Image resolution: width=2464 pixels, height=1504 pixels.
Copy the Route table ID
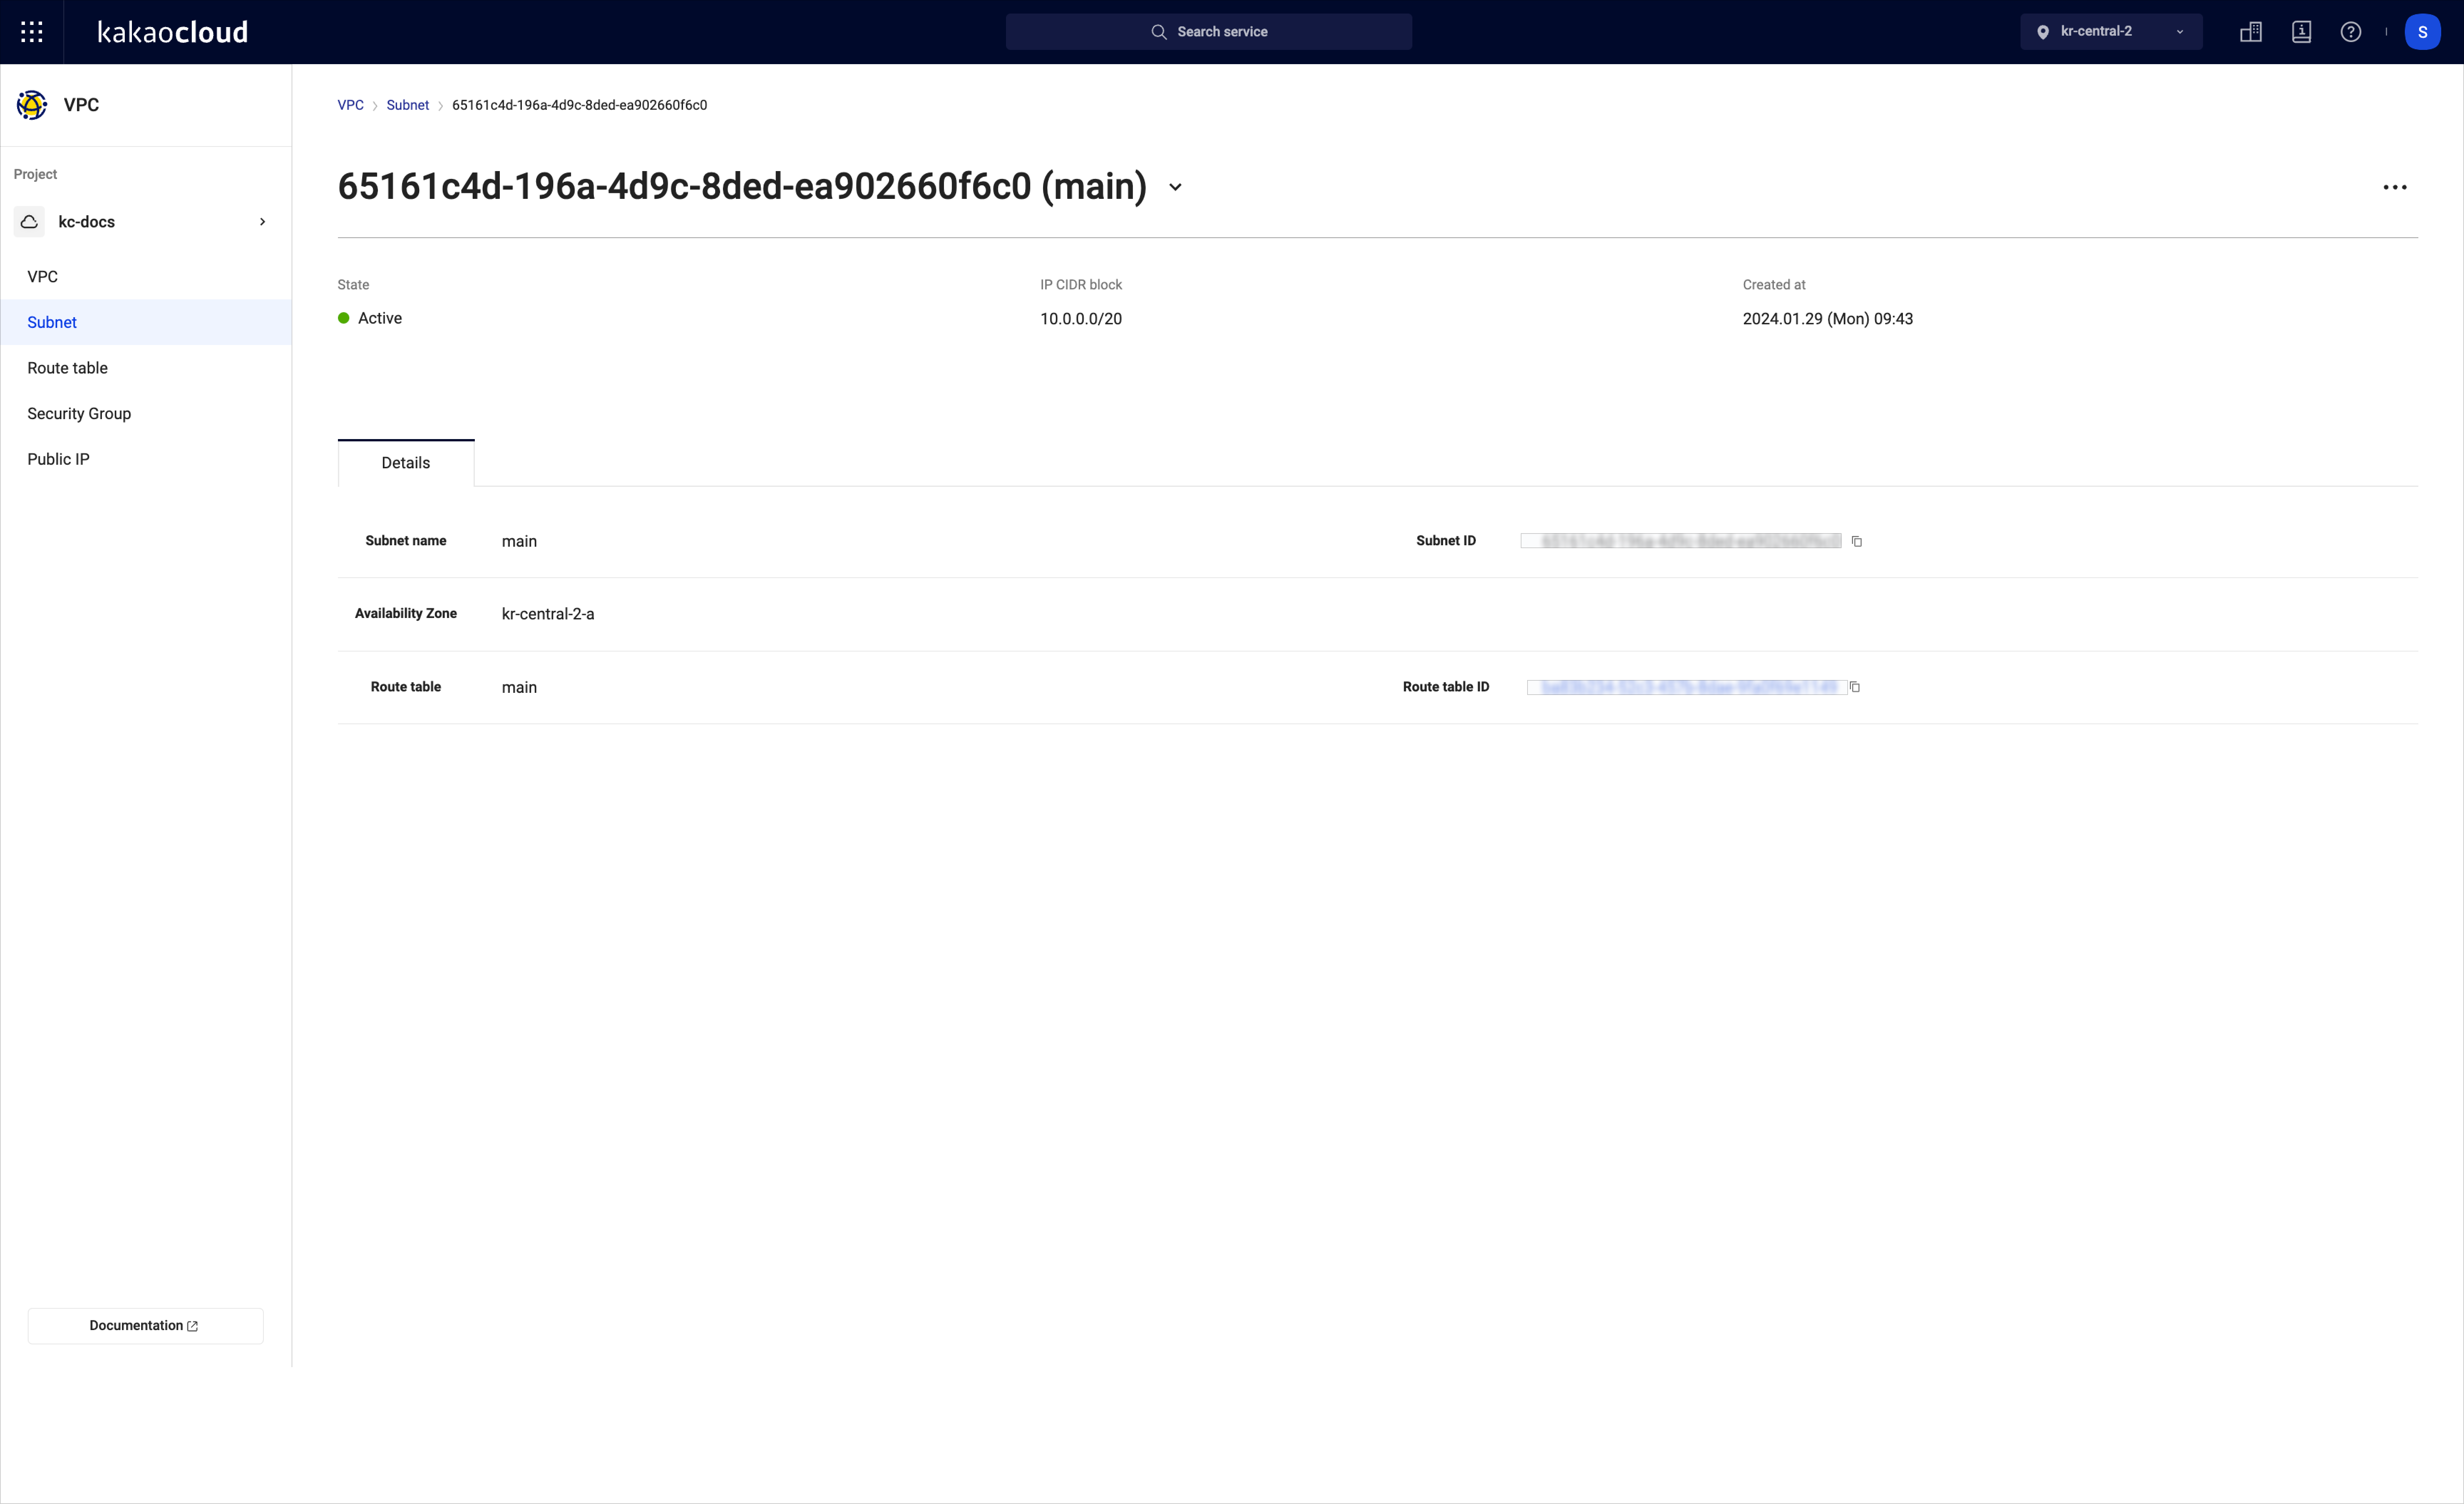tap(1855, 687)
